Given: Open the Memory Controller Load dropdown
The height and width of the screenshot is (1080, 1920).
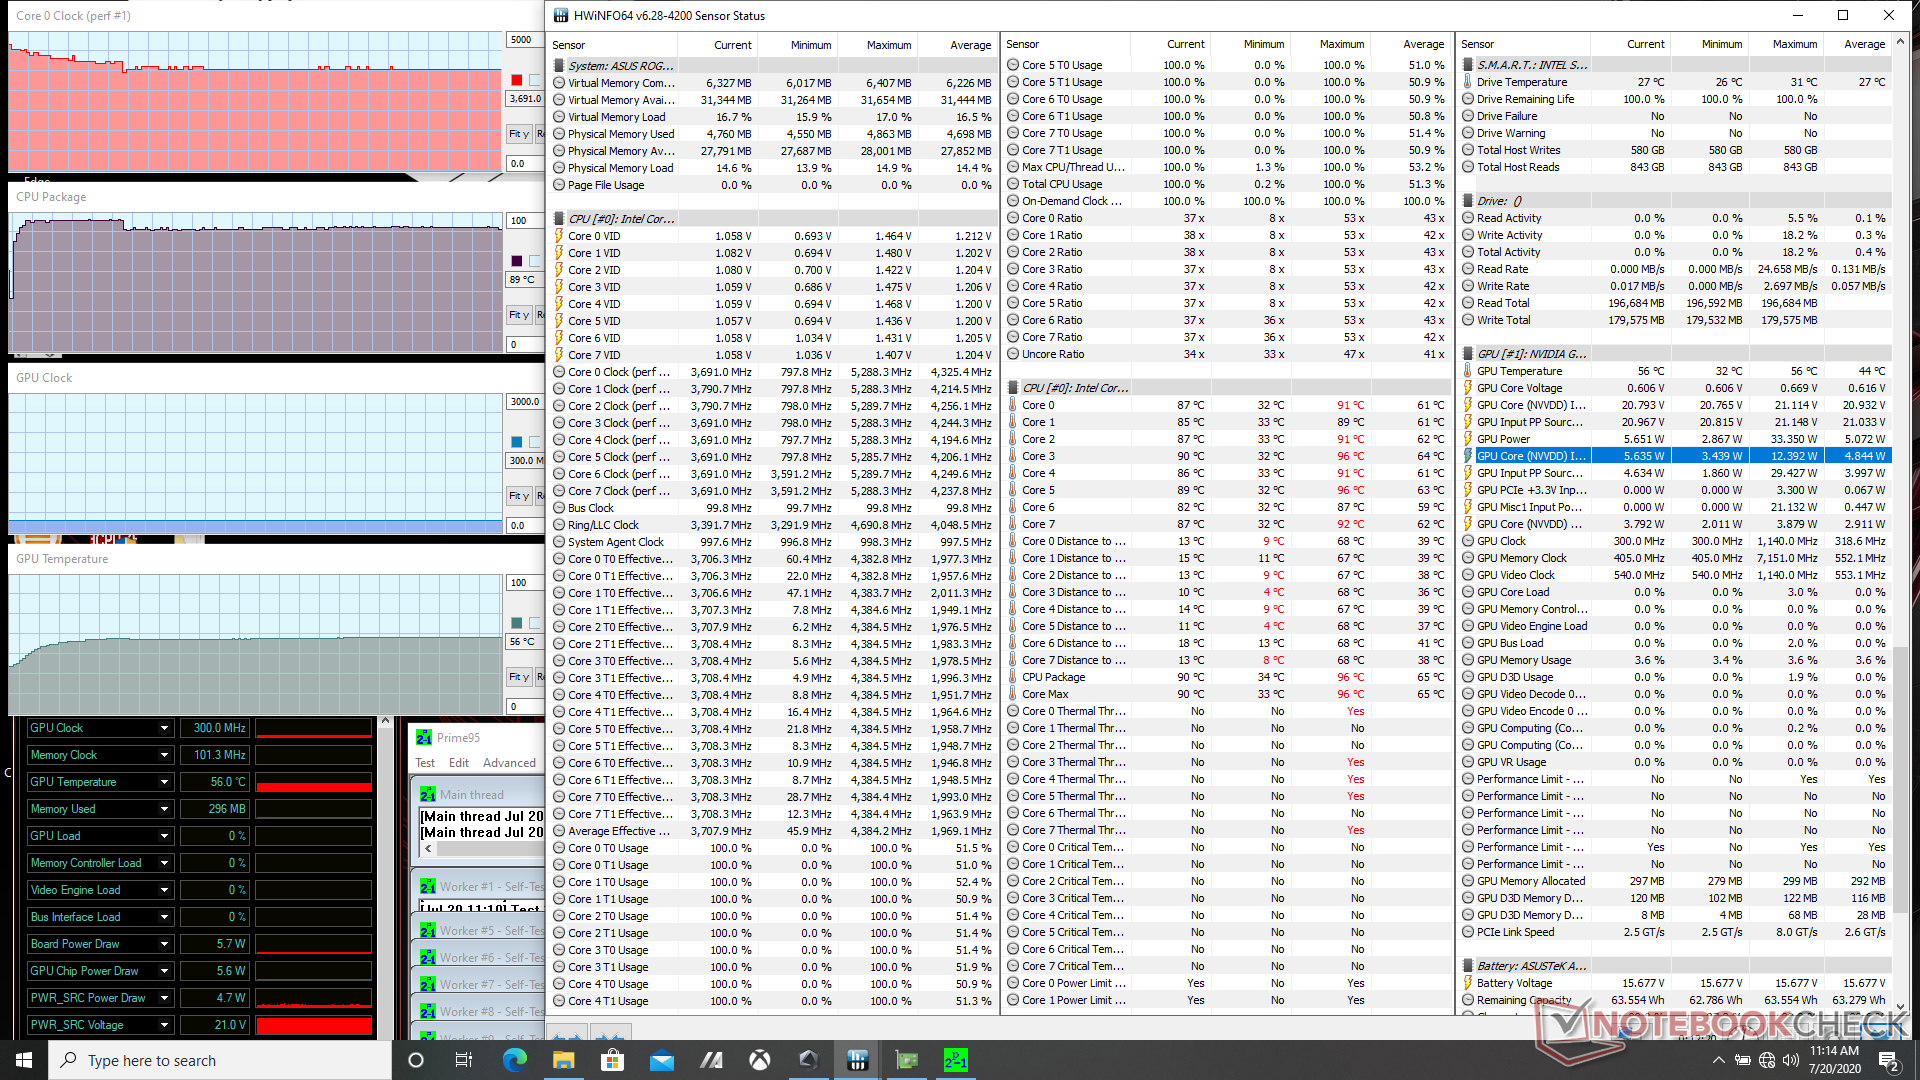Looking at the screenshot, I should click(x=164, y=863).
